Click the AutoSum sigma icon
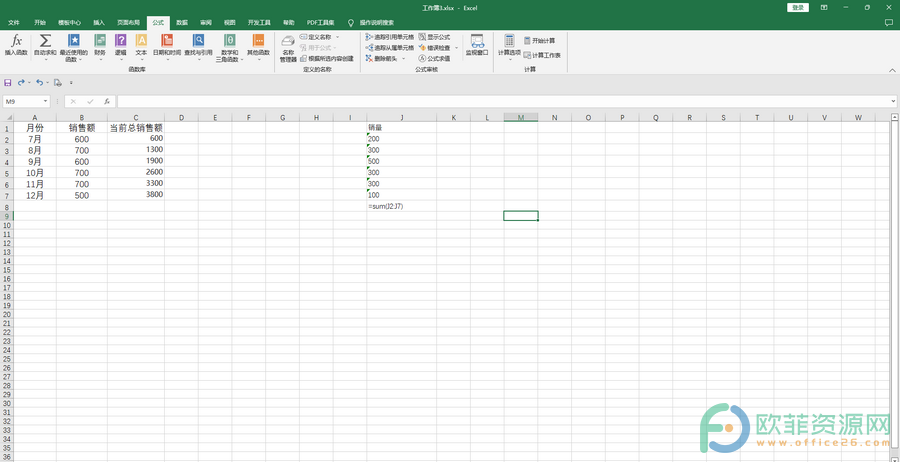 (x=45, y=41)
